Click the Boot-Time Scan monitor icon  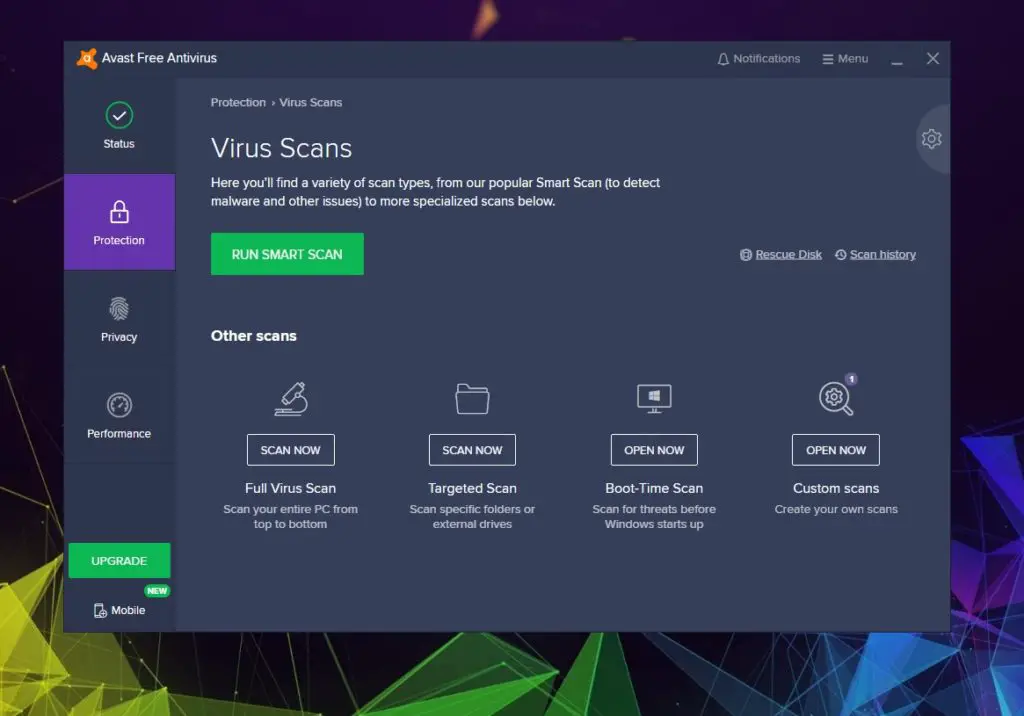click(x=654, y=399)
